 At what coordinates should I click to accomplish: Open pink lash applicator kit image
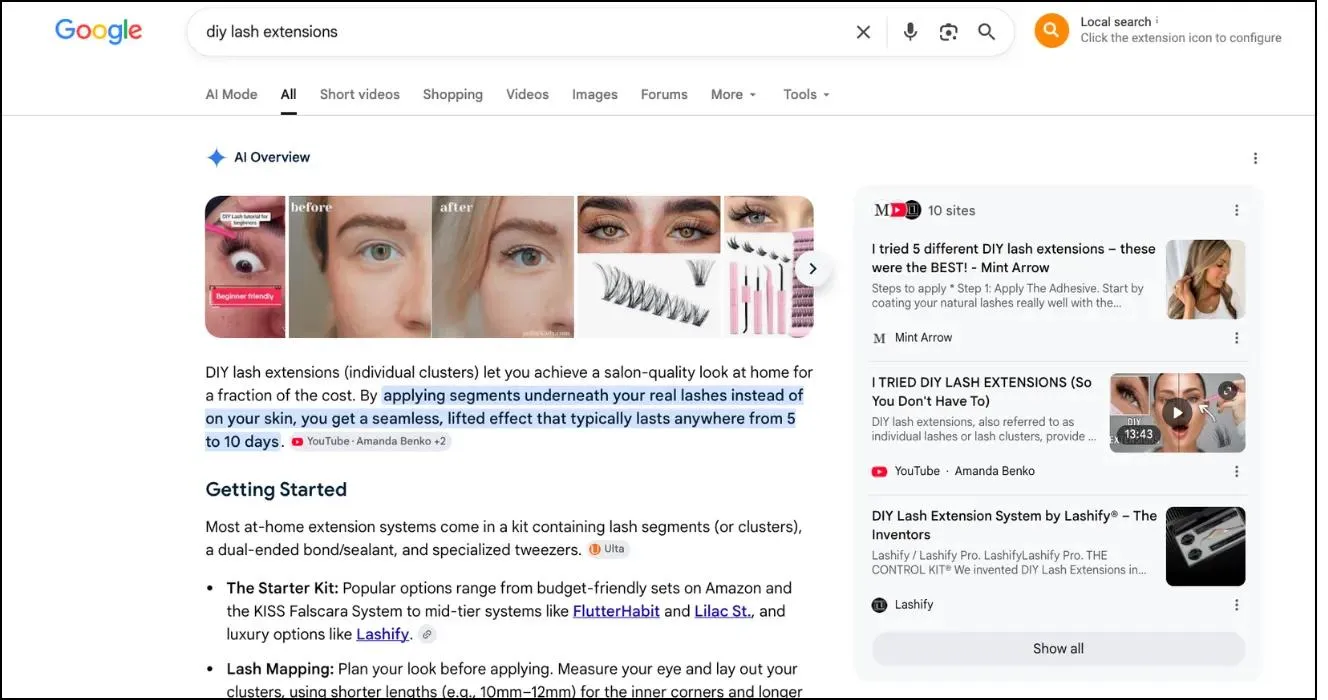(x=768, y=267)
